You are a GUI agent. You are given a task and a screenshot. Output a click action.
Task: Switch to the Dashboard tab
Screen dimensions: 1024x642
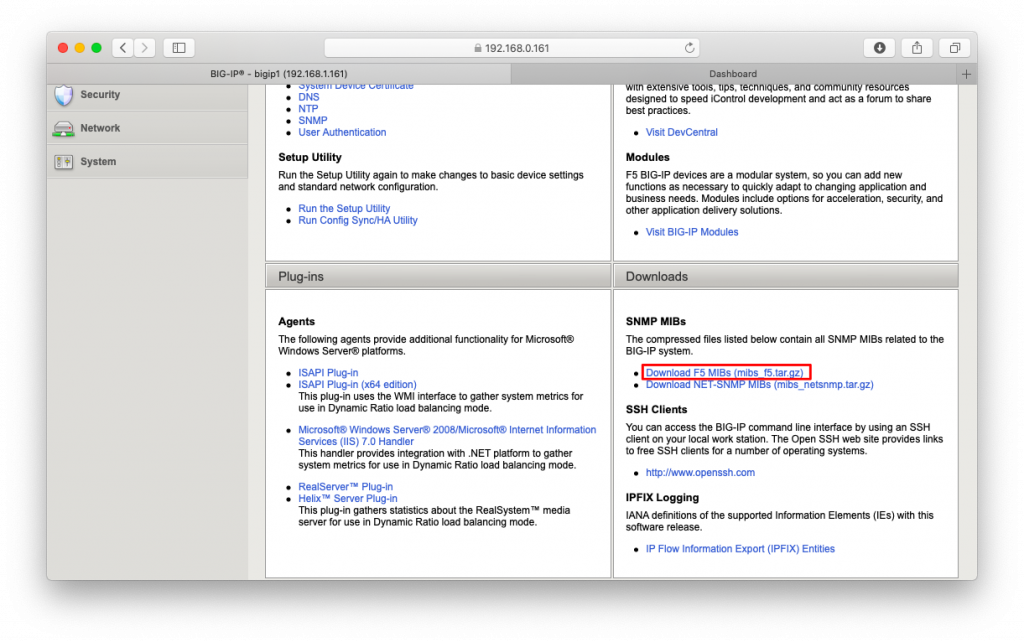point(732,74)
